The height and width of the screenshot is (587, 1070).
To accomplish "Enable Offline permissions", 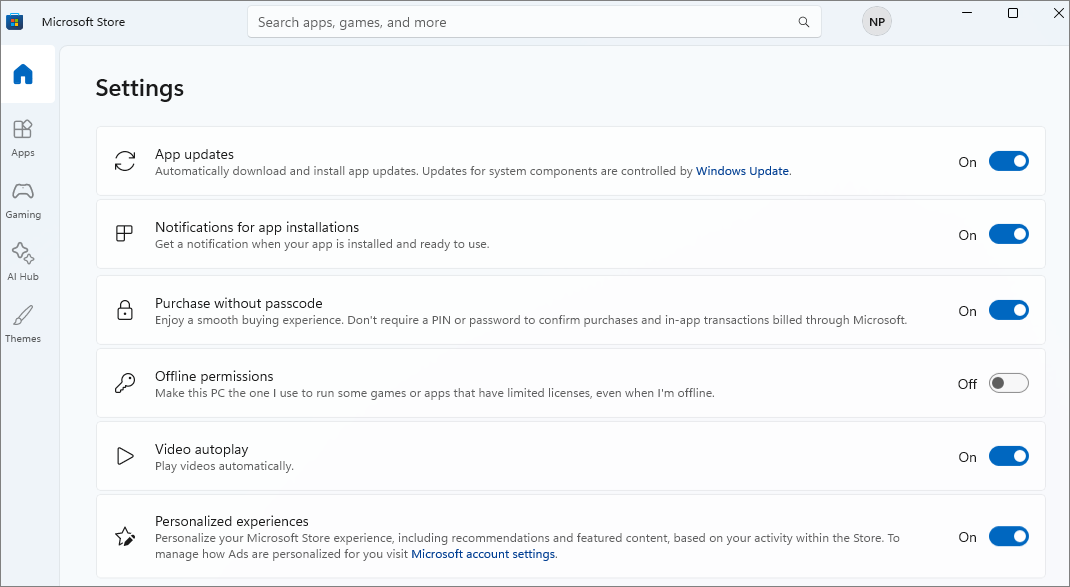I will [x=1008, y=383].
